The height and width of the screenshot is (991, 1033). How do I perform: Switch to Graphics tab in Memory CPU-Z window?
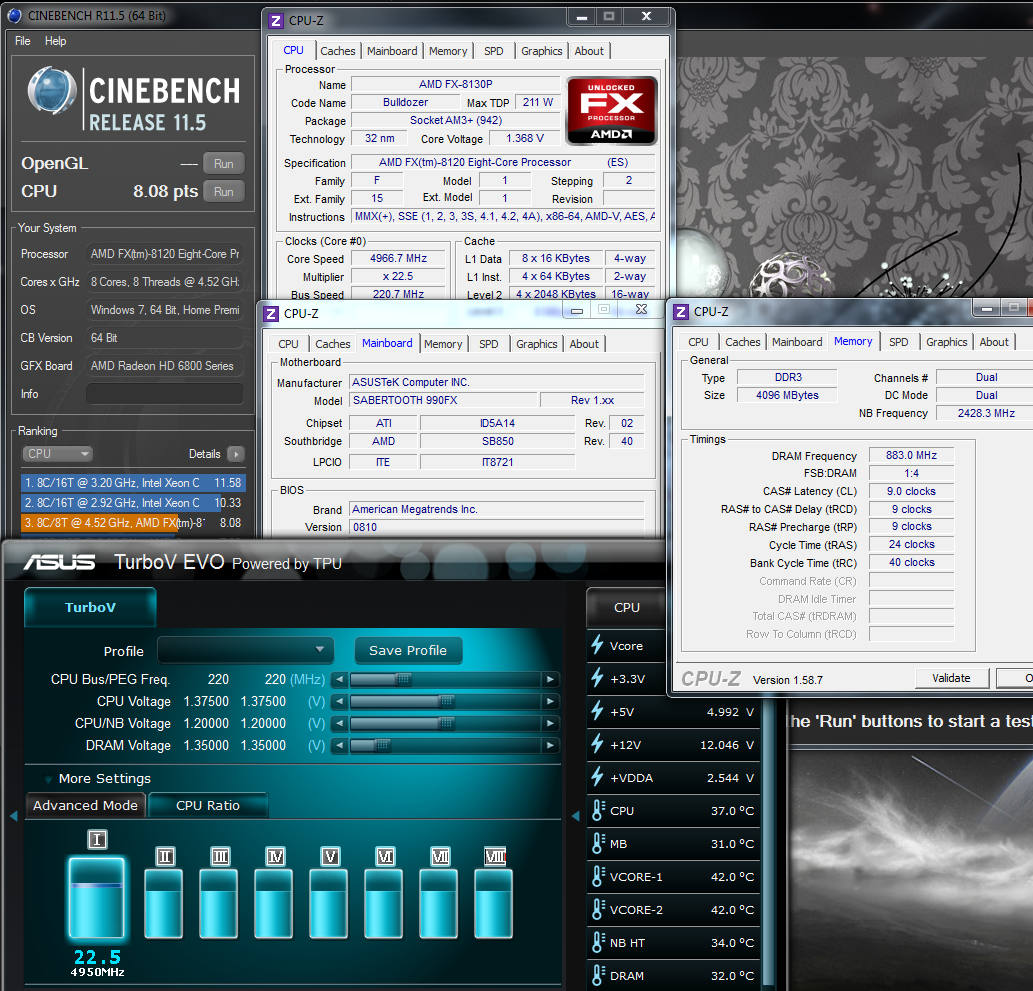[x=946, y=342]
